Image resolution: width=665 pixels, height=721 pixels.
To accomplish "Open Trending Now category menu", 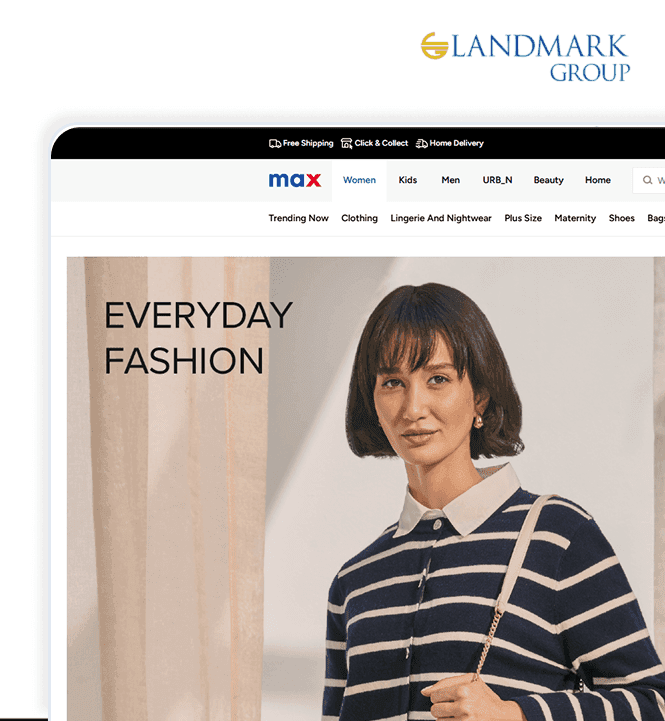I will pyautogui.click(x=298, y=218).
